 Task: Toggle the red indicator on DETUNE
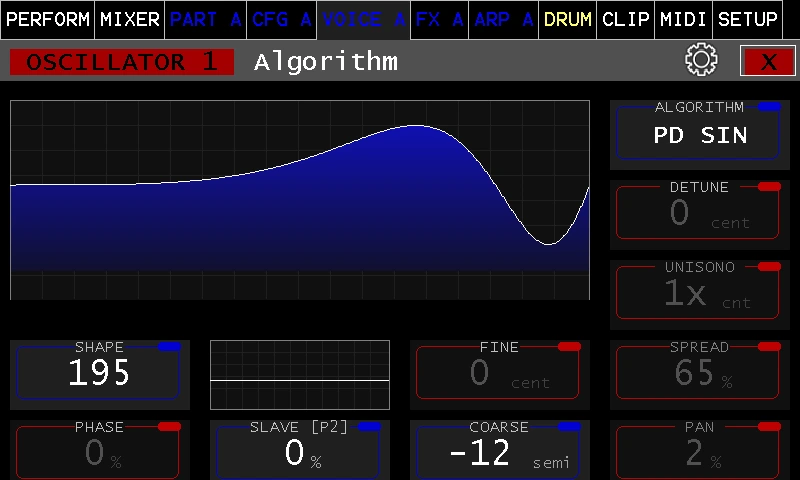coord(769,187)
